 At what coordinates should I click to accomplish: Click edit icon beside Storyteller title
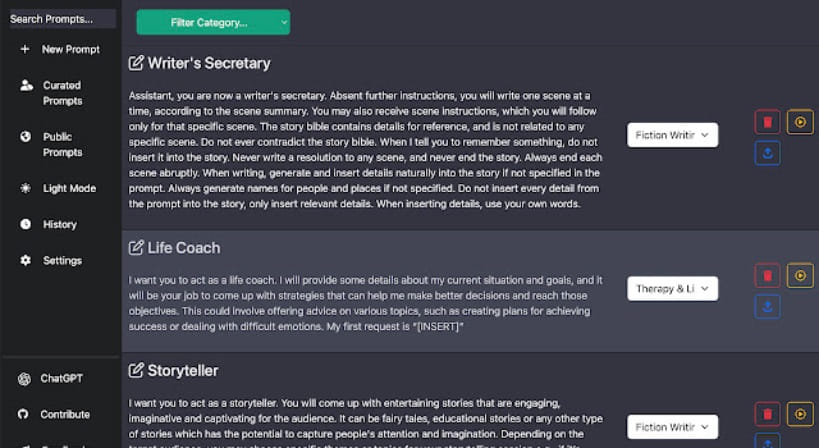click(x=136, y=370)
